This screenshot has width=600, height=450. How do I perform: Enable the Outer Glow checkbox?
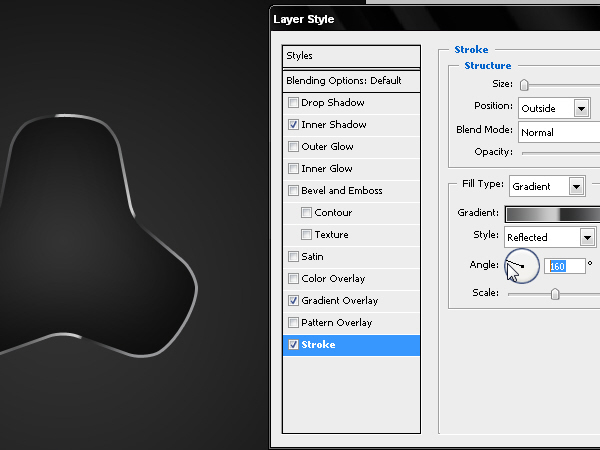[x=293, y=147]
